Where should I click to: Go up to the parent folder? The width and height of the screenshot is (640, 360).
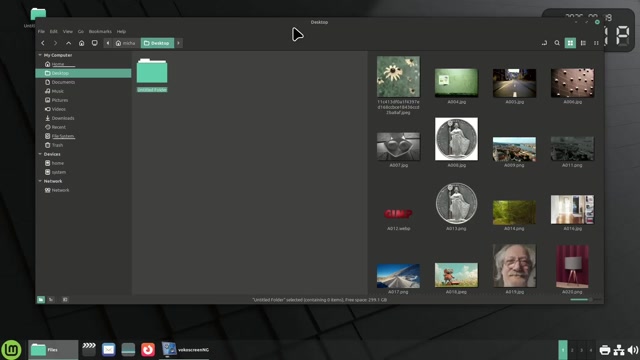(x=69, y=43)
